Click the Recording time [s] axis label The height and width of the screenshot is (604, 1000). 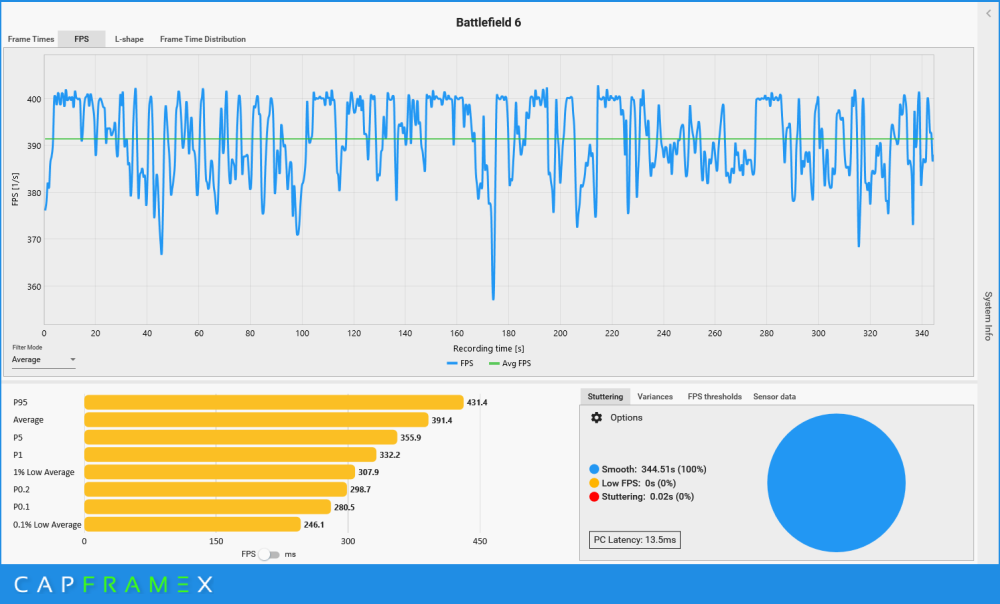click(x=489, y=348)
